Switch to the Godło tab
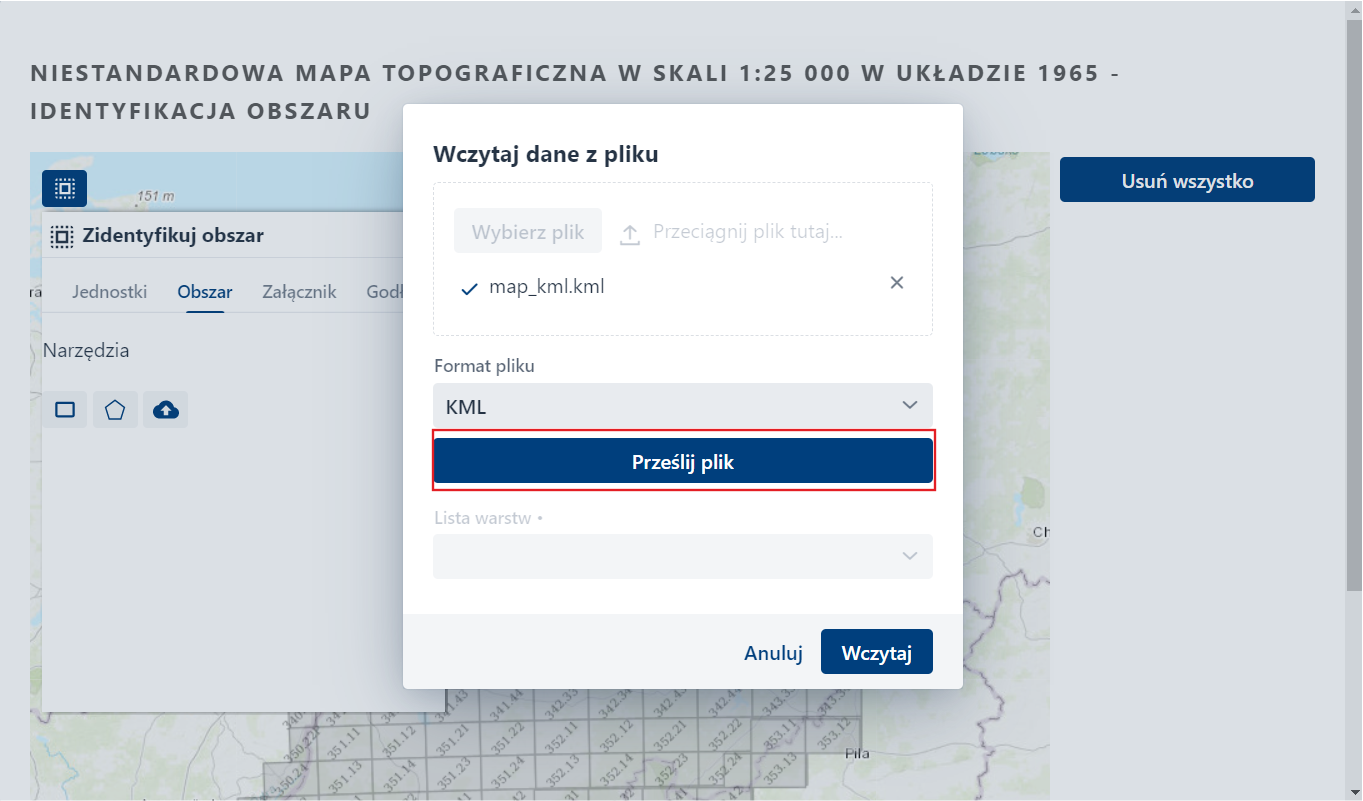Image resolution: width=1363 pixels, height=801 pixels. point(385,291)
